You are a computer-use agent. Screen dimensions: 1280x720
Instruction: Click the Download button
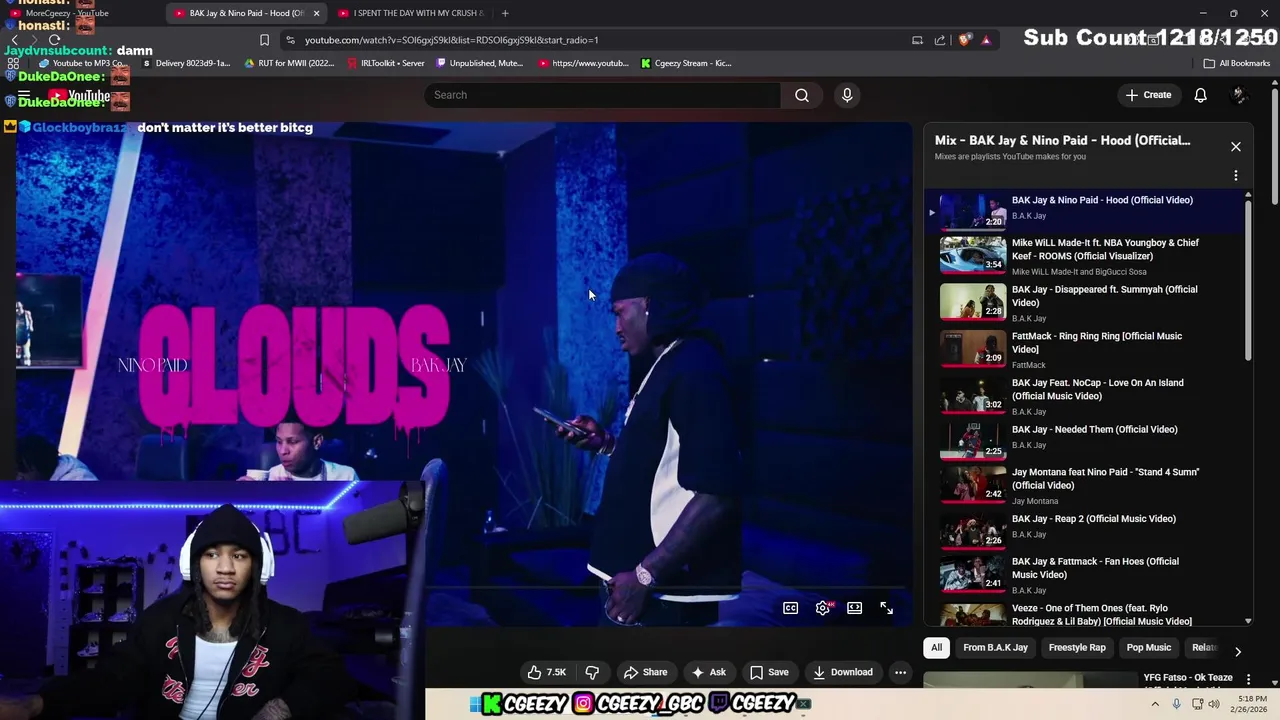click(842, 672)
